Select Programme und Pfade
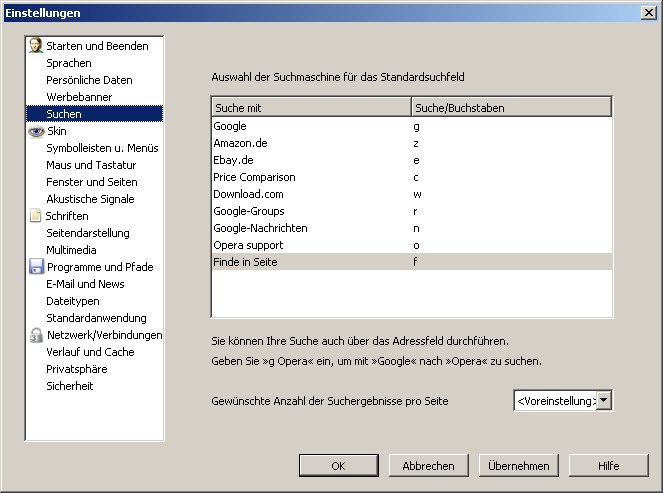 pyautogui.click(x=100, y=267)
